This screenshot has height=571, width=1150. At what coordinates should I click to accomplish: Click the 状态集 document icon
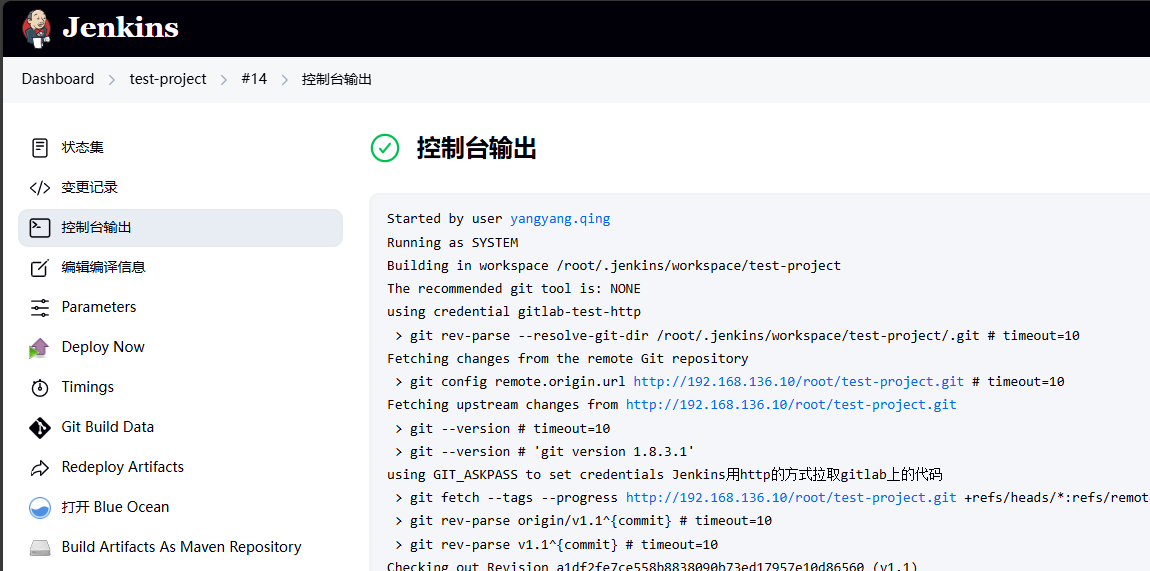point(40,147)
